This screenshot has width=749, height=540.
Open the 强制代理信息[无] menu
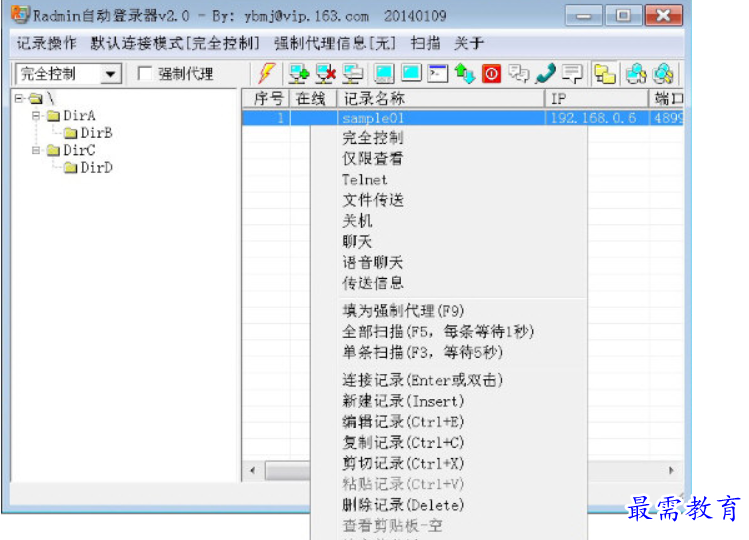click(335, 43)
